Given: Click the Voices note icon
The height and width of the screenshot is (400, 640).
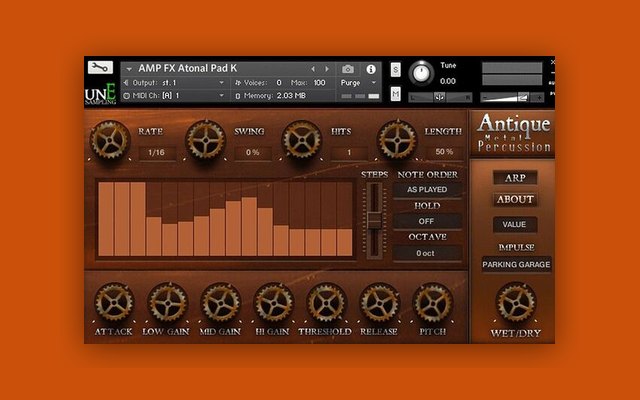Looking at the screenshot, I should (238, 83).
